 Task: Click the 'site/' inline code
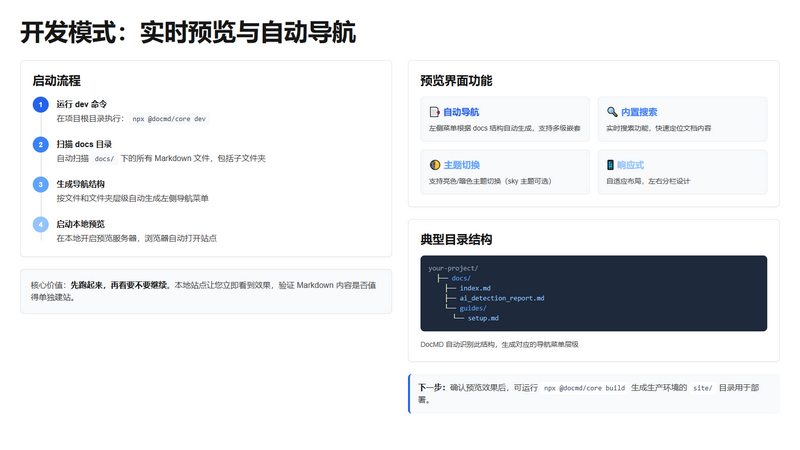point(703,388)
